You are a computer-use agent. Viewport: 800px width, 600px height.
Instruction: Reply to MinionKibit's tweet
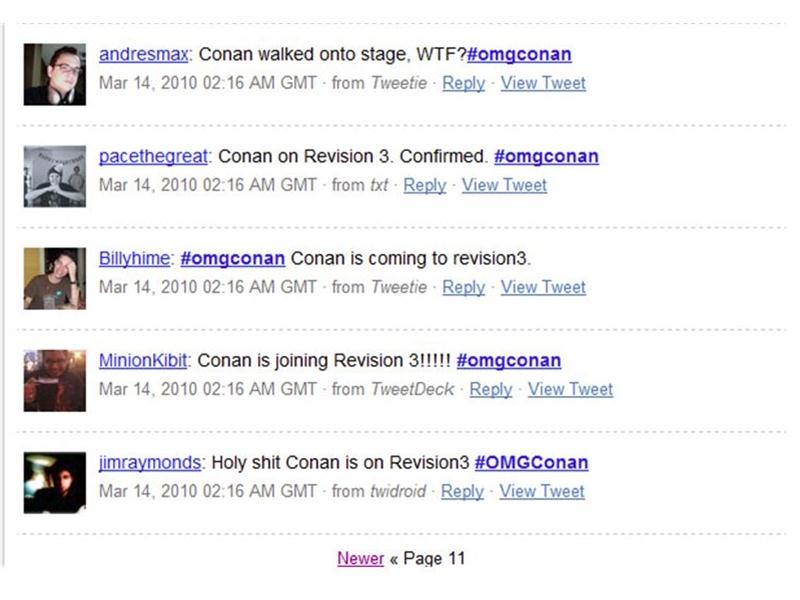pos(492,390)
